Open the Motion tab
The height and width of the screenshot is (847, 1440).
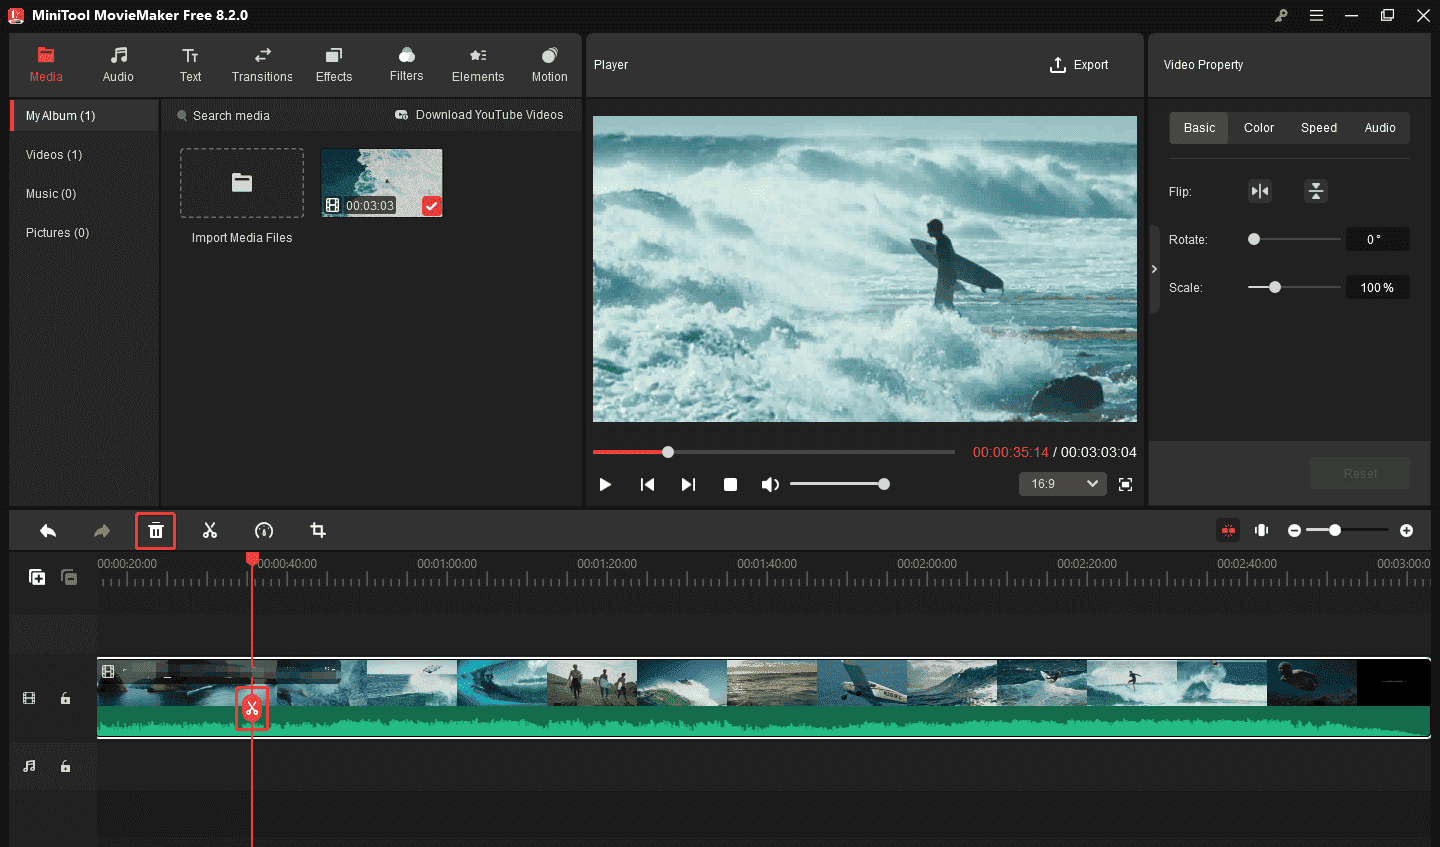[x=549, y=65]
